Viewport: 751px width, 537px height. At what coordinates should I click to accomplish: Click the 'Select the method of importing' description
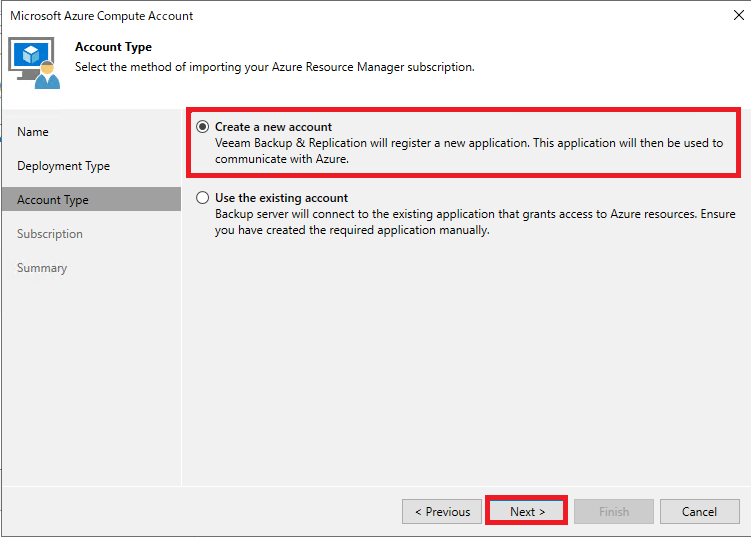click(274, 67)
